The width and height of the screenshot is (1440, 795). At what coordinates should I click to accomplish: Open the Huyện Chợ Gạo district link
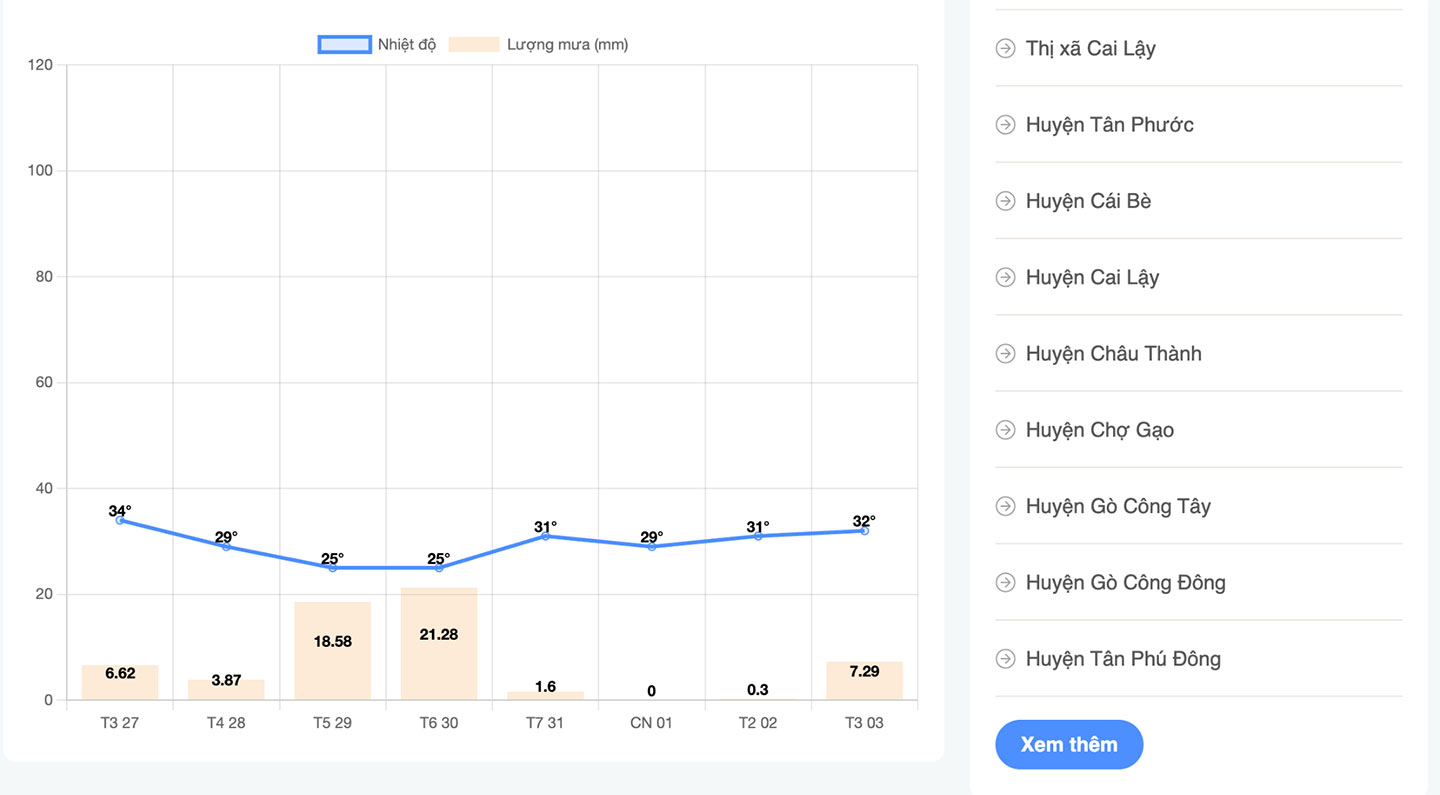click(1099, 430)
